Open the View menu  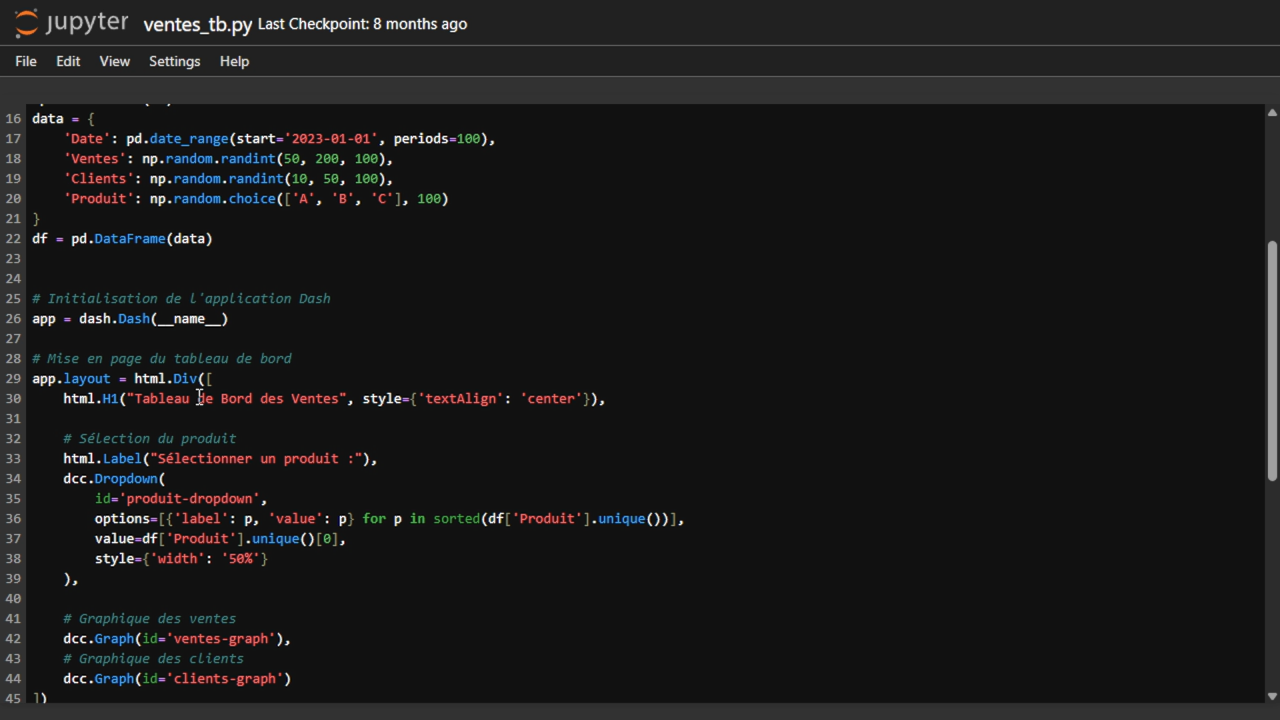pyautogui.click(x=114, y=61)
